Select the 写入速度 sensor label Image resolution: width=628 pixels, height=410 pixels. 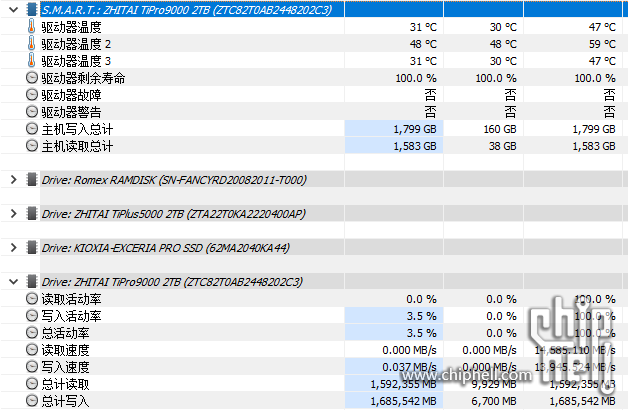point(65,367)
